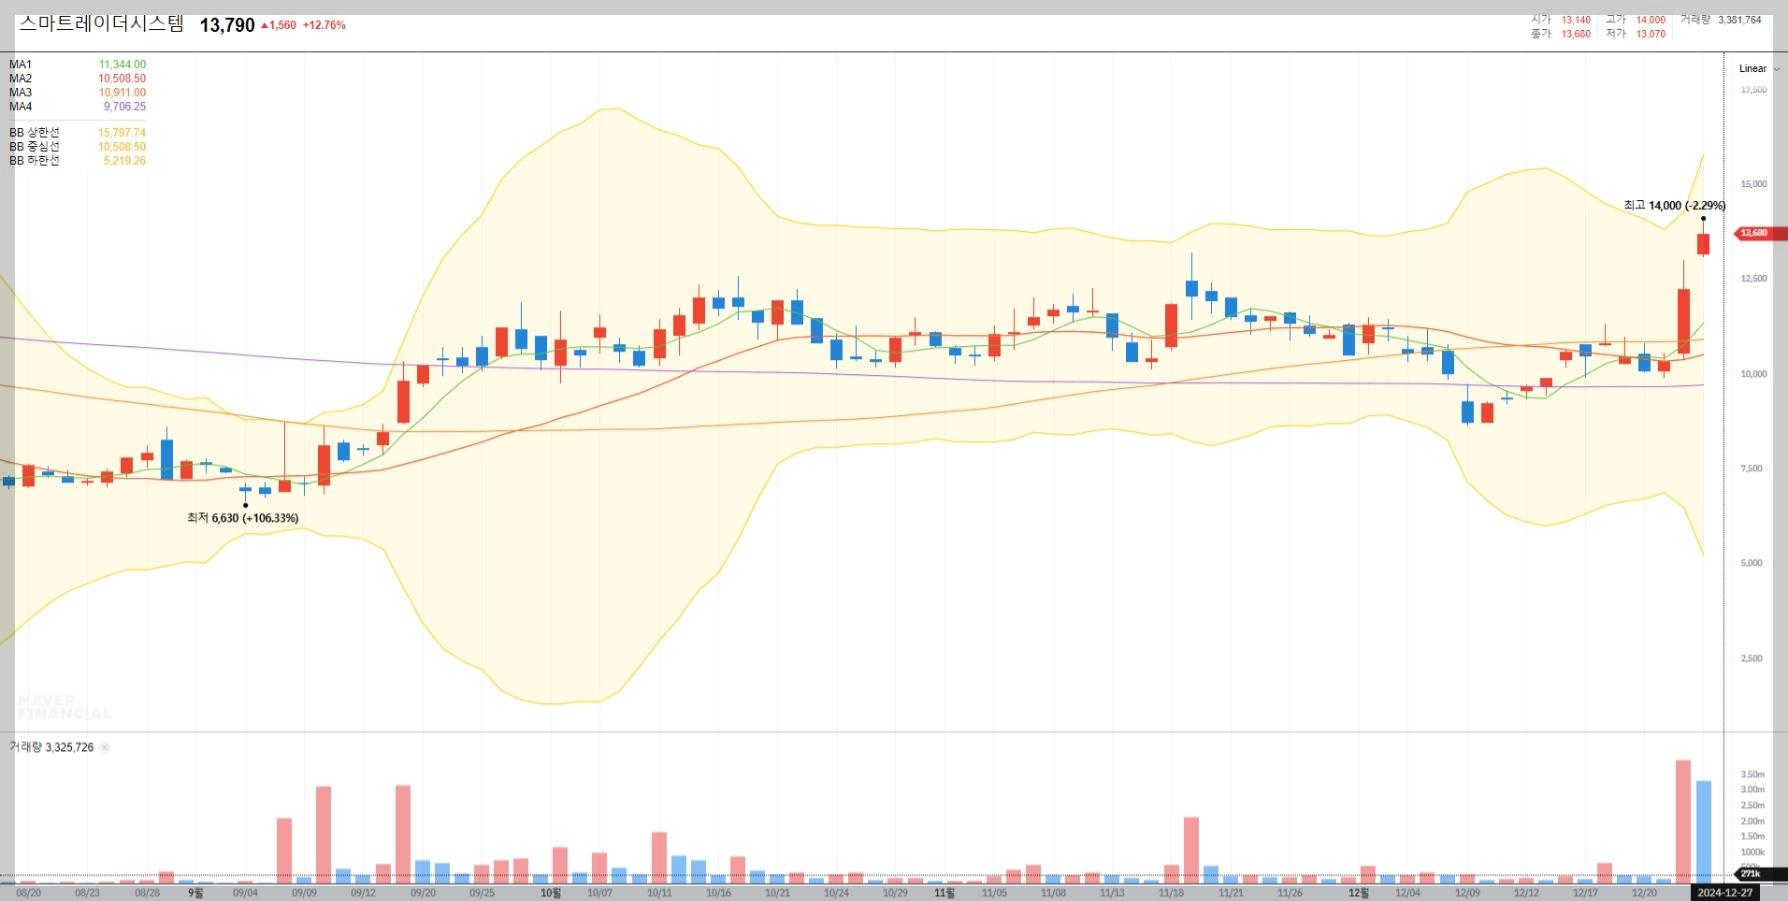
Task: Click the last blue volume bar above 2024-12-27
Action: tap(1704, 832)
